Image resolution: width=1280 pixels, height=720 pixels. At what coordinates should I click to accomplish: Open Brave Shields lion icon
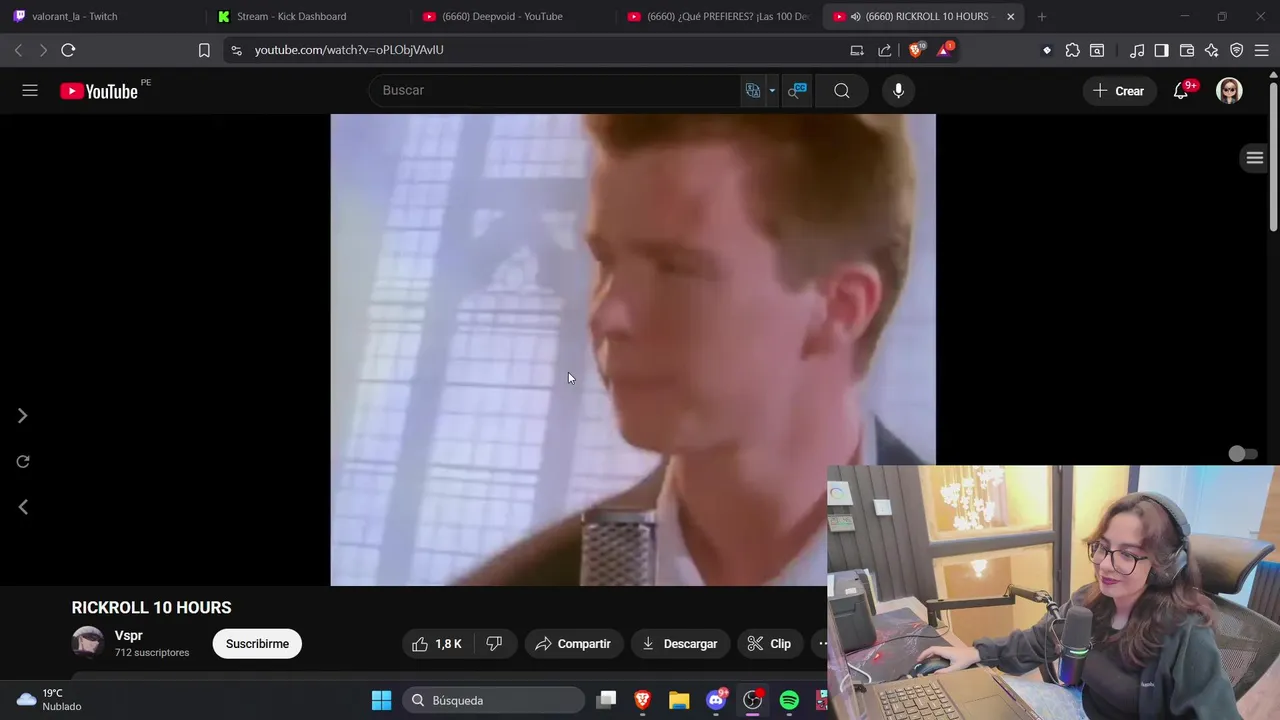click(x=915, y=50)
